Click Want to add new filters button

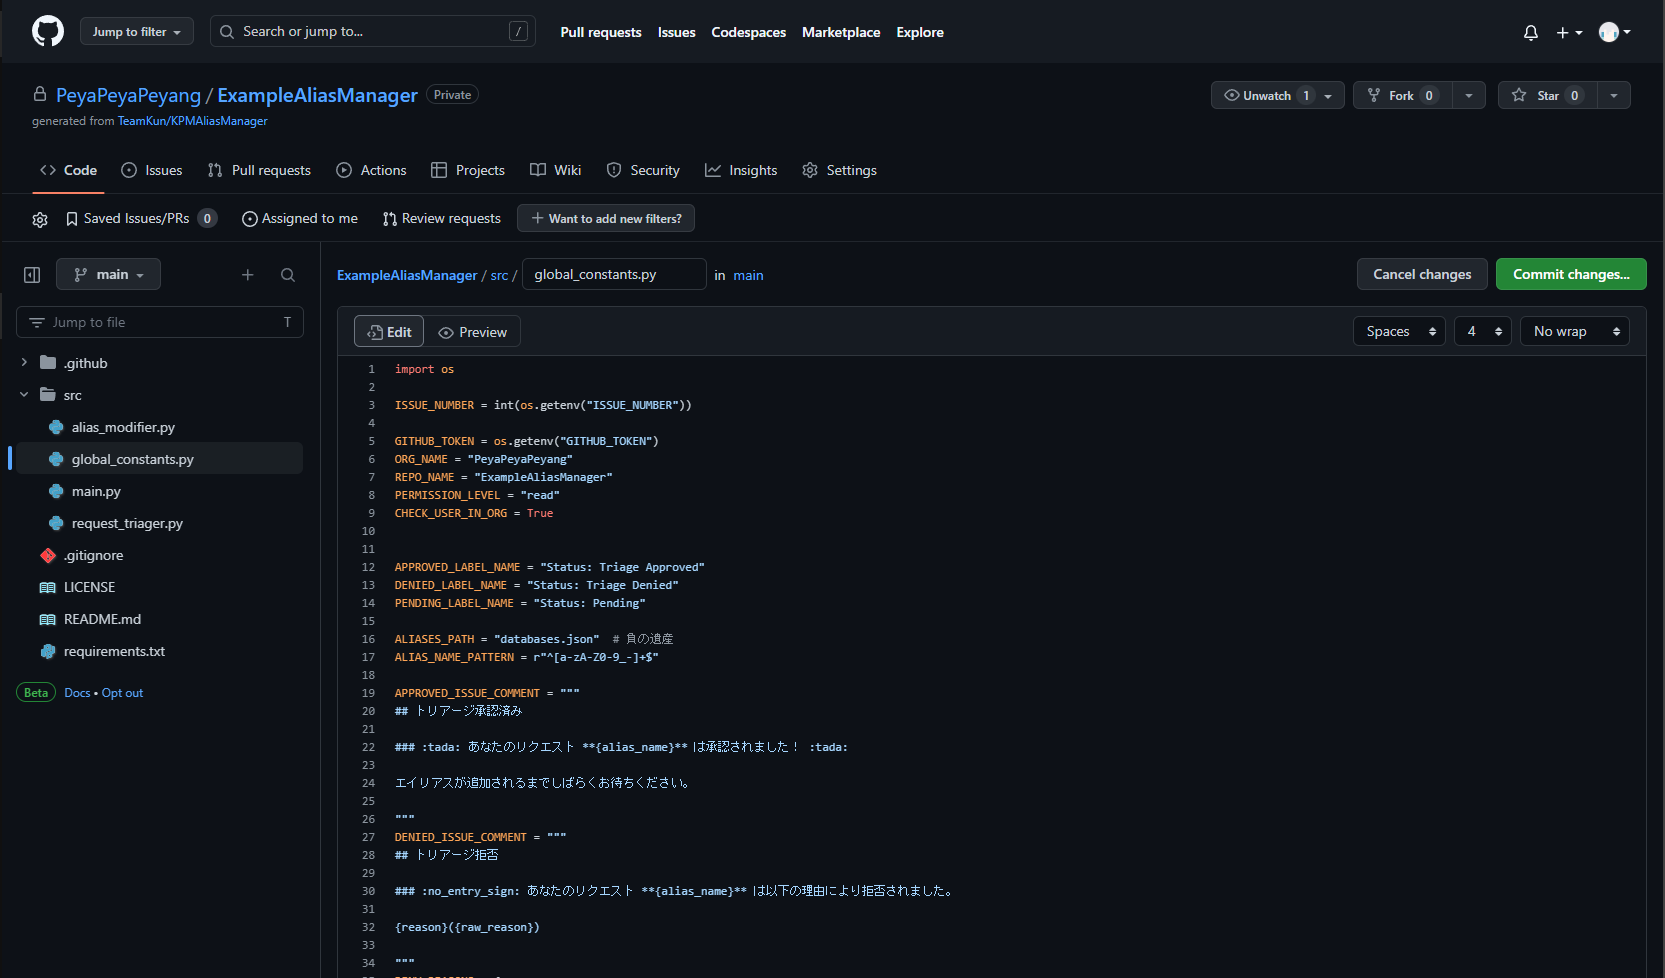(606, 218)
